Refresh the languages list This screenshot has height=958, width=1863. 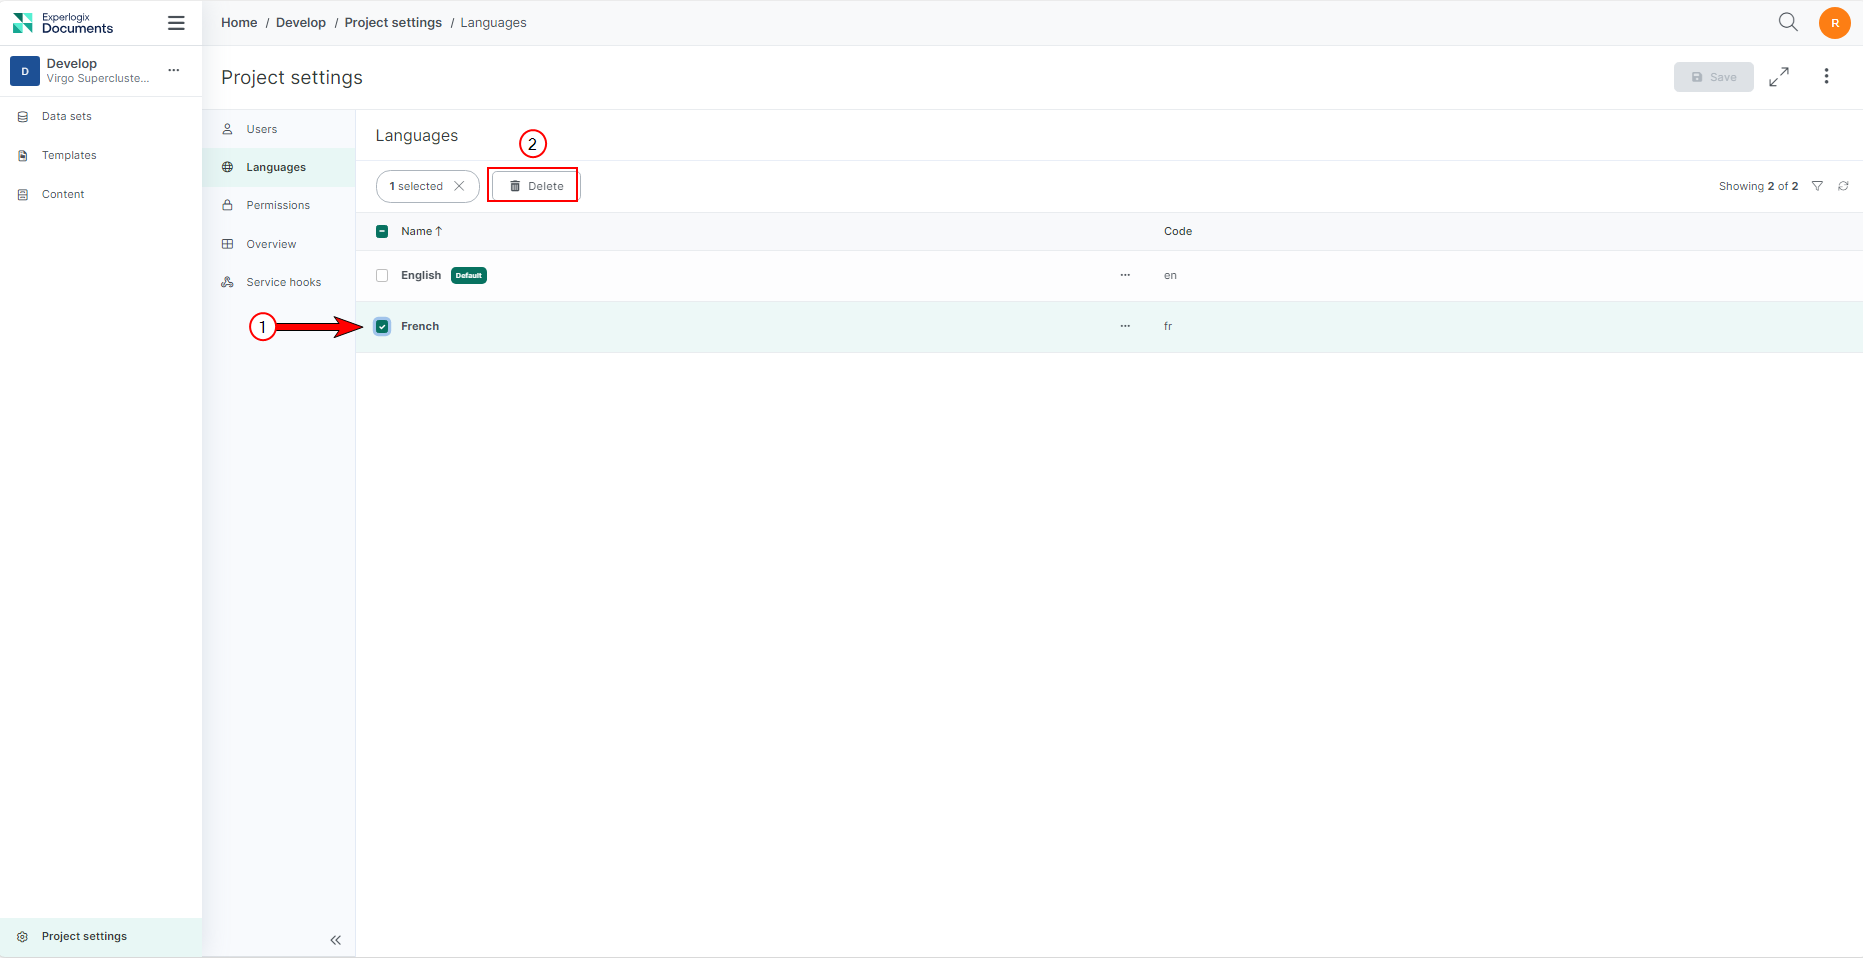[x=1843, y=186]
